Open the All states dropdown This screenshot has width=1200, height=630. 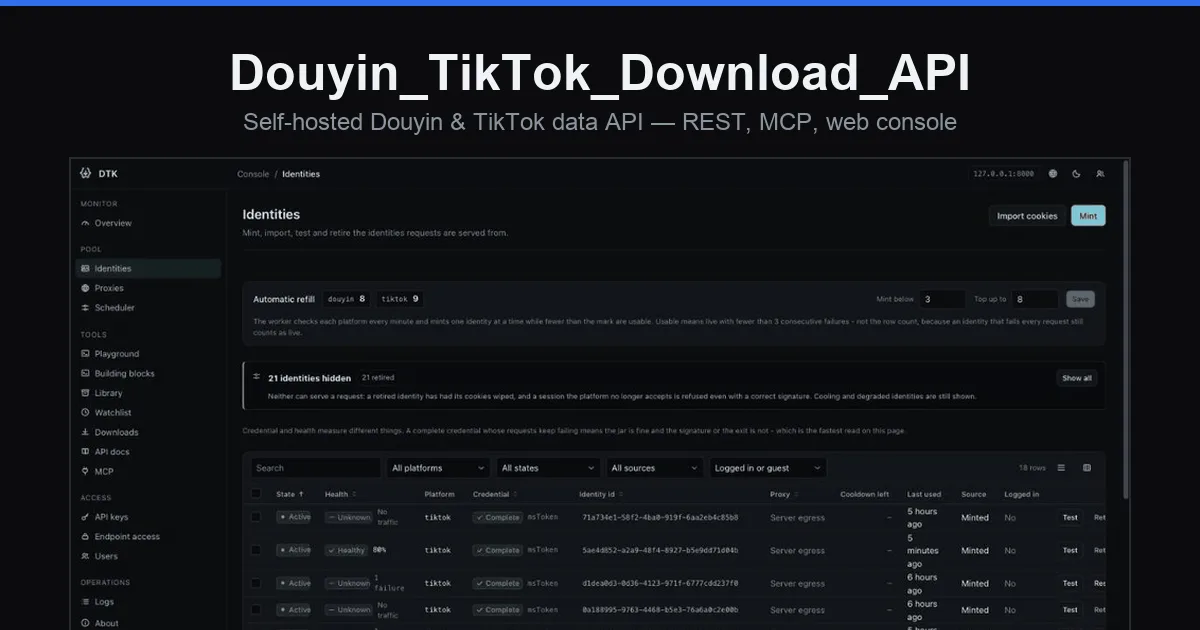point(547,468)
